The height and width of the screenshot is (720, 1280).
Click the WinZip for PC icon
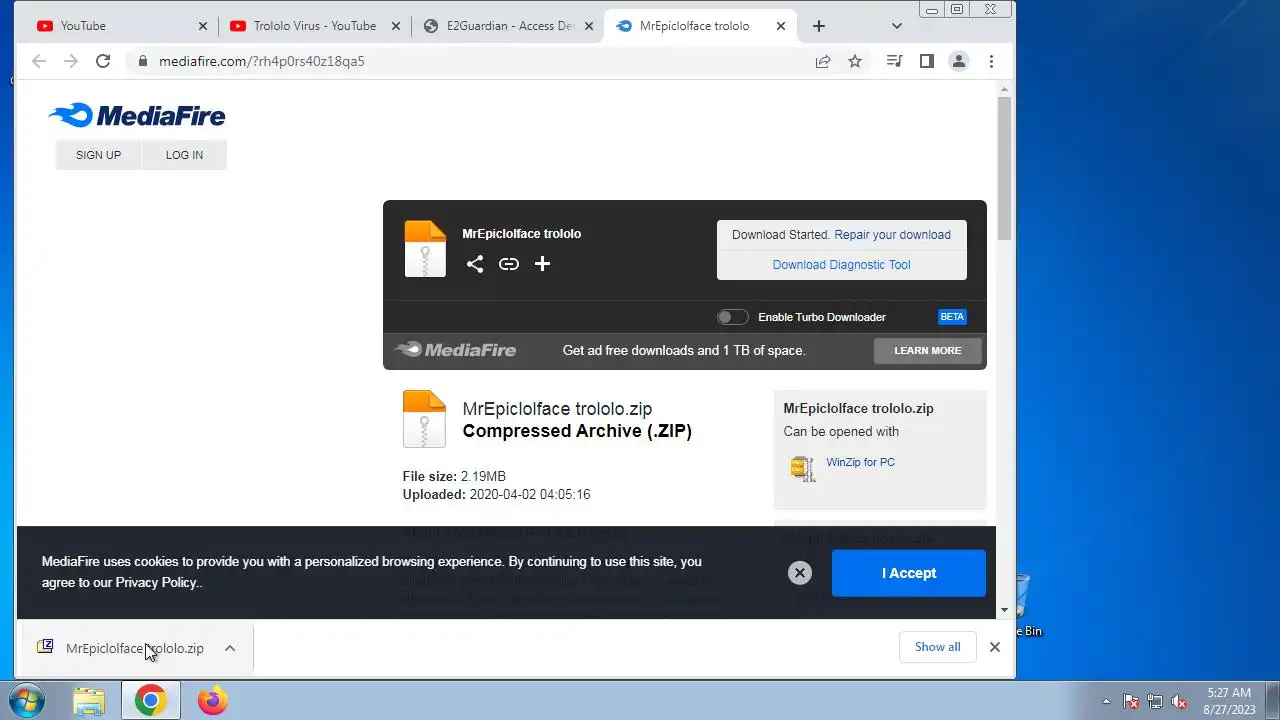(x=802, y=468)
